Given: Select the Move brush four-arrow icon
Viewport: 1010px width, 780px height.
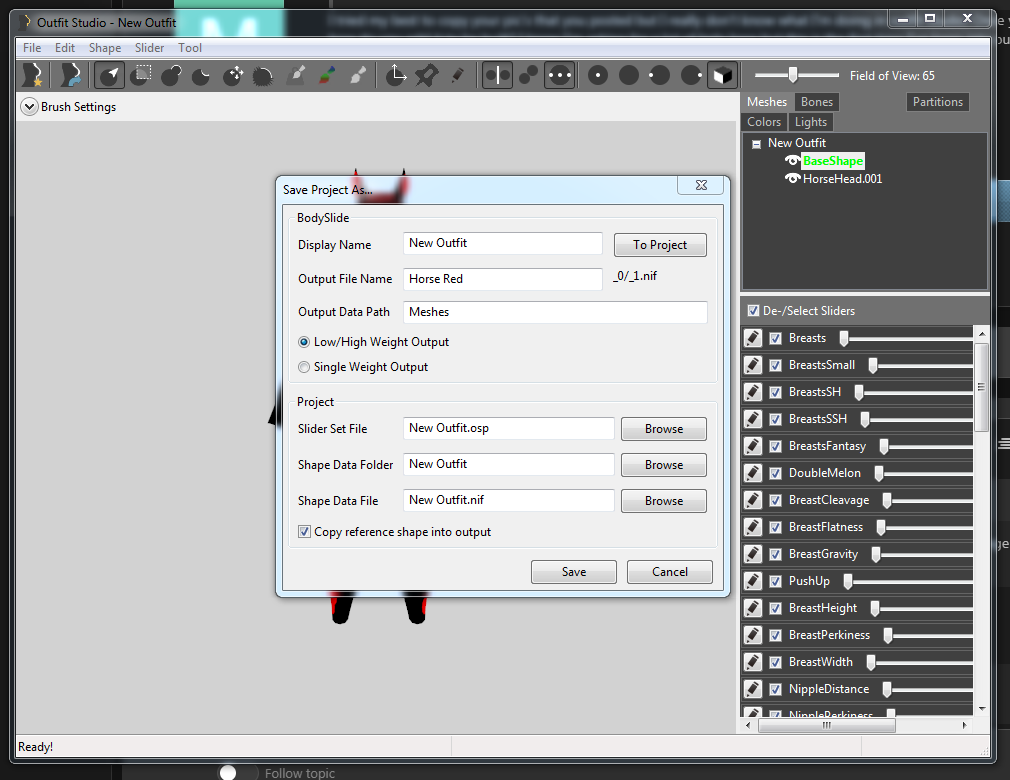Looking at the screenshot, I should (x=233, y=75).
